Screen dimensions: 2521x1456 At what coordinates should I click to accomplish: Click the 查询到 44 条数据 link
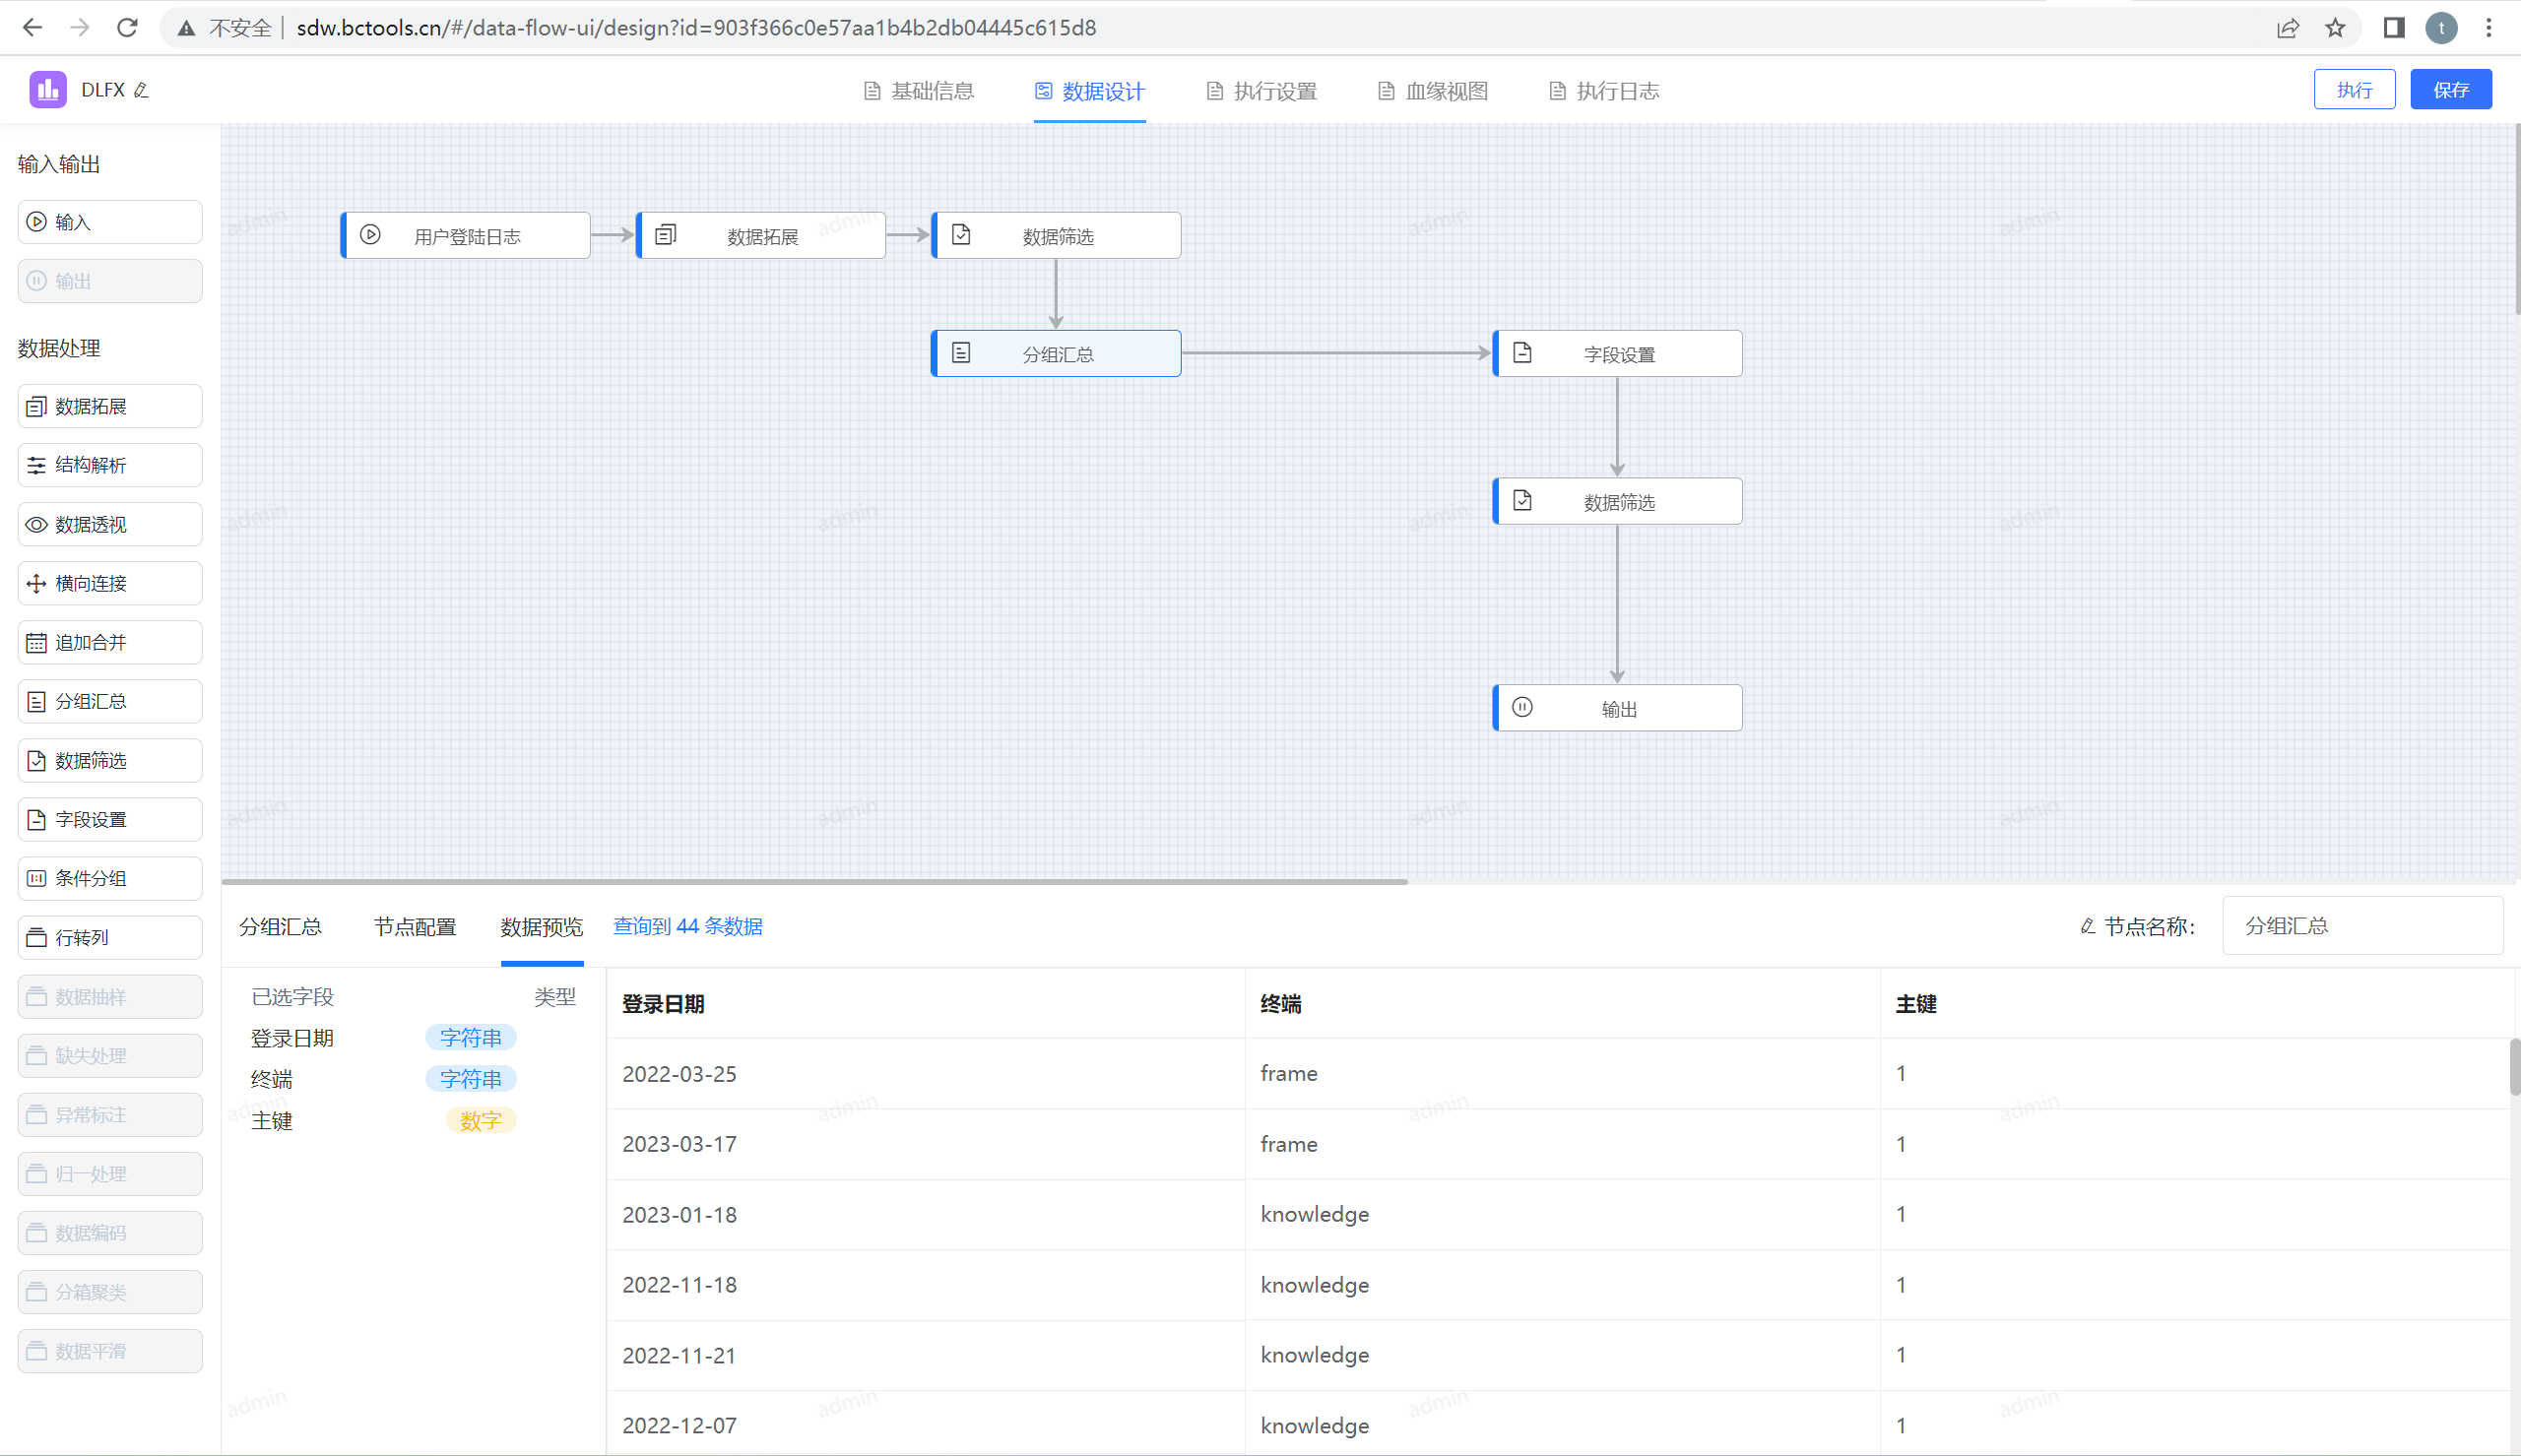click(688, 926)
